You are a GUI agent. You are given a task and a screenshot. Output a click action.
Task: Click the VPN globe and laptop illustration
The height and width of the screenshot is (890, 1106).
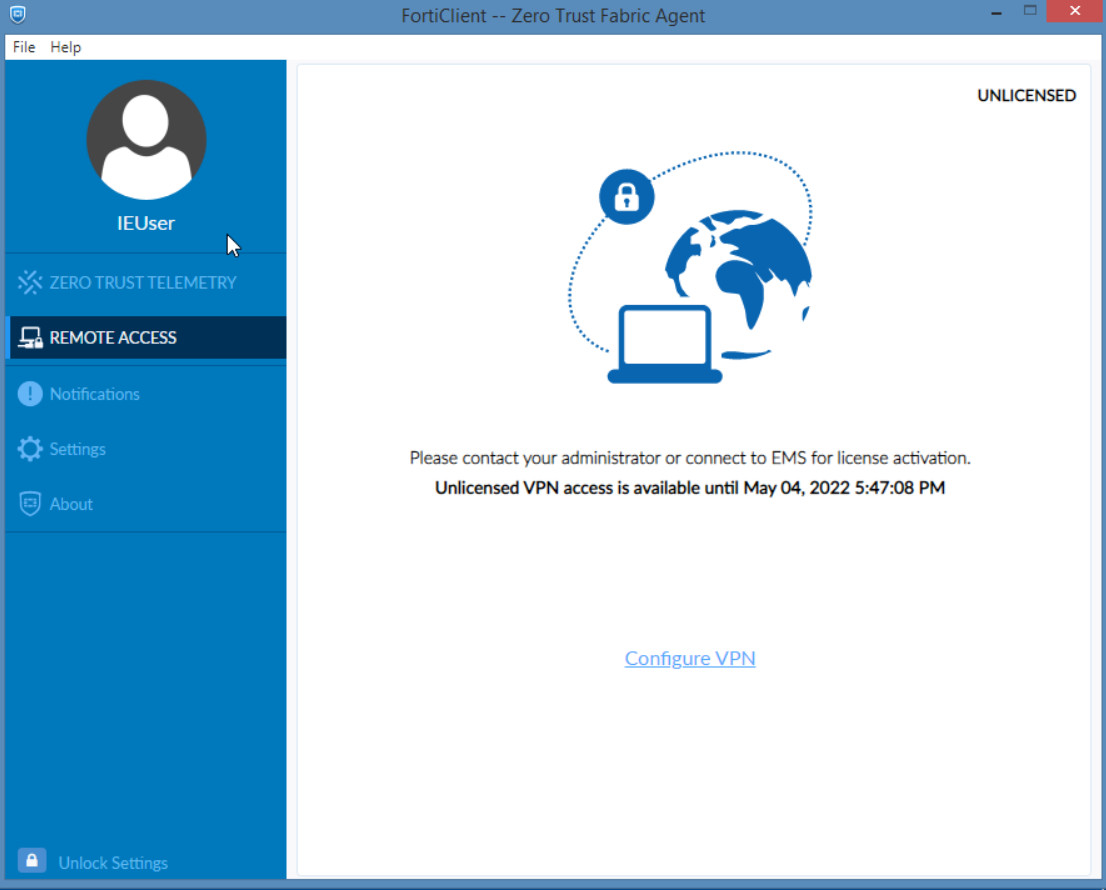690,268
